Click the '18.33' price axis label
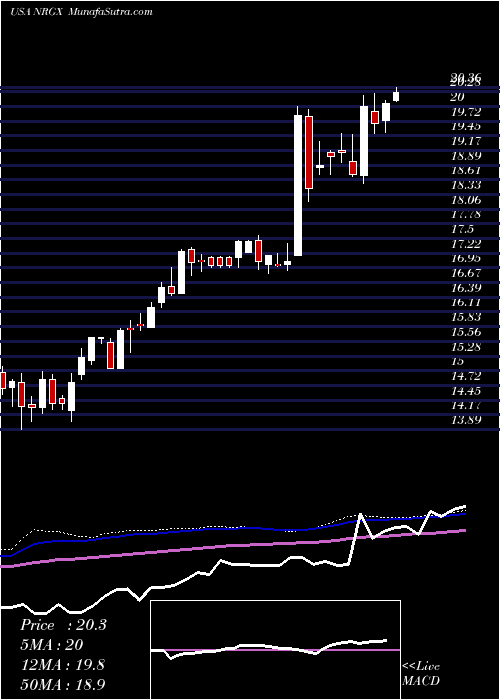500x700 pixels. pyautogui.click(x=466, y=185)
